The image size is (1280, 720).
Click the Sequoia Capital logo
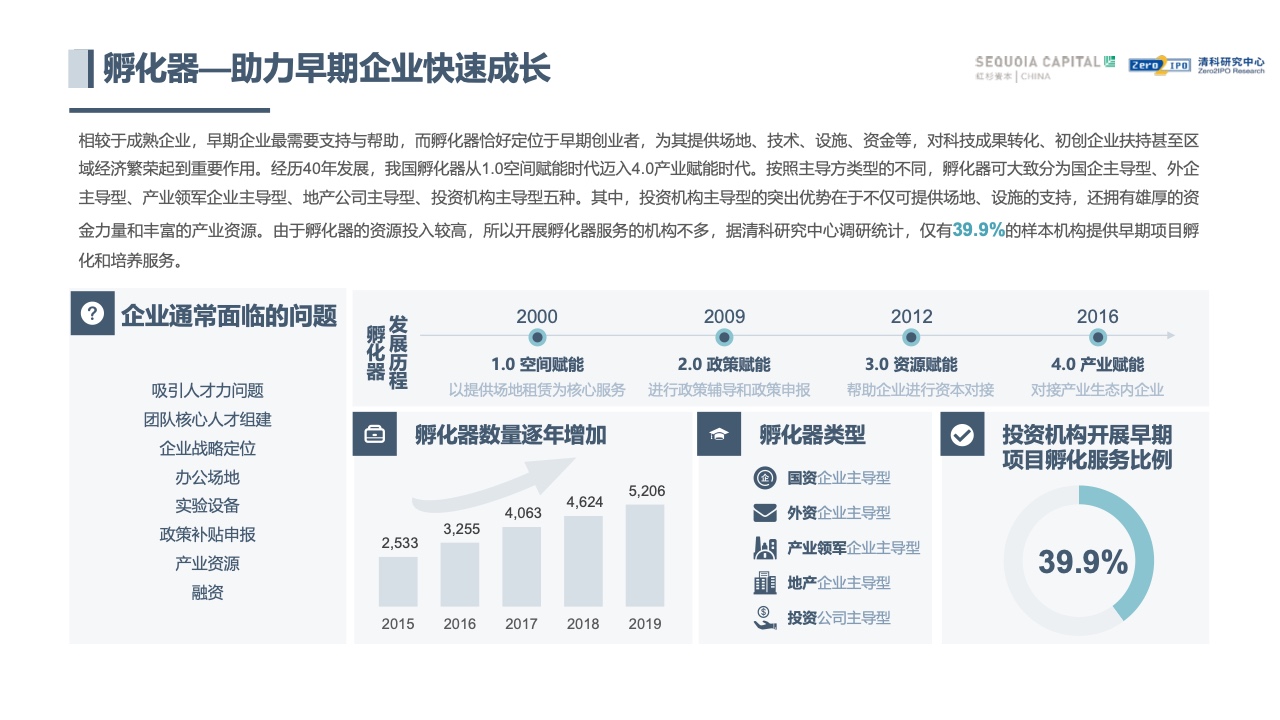click(x=1045, y=66)
